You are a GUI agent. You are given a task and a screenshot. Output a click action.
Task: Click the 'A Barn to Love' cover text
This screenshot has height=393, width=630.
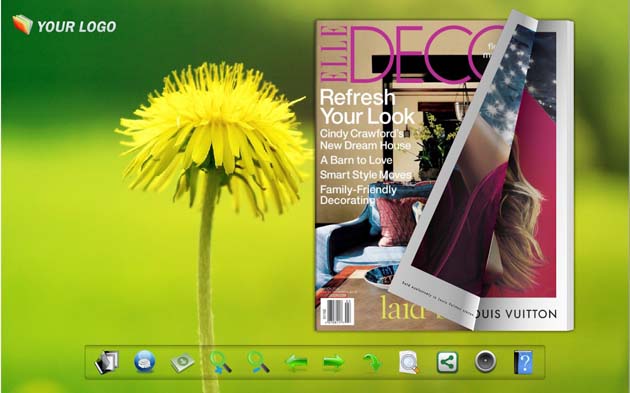[x=356, y=160]
